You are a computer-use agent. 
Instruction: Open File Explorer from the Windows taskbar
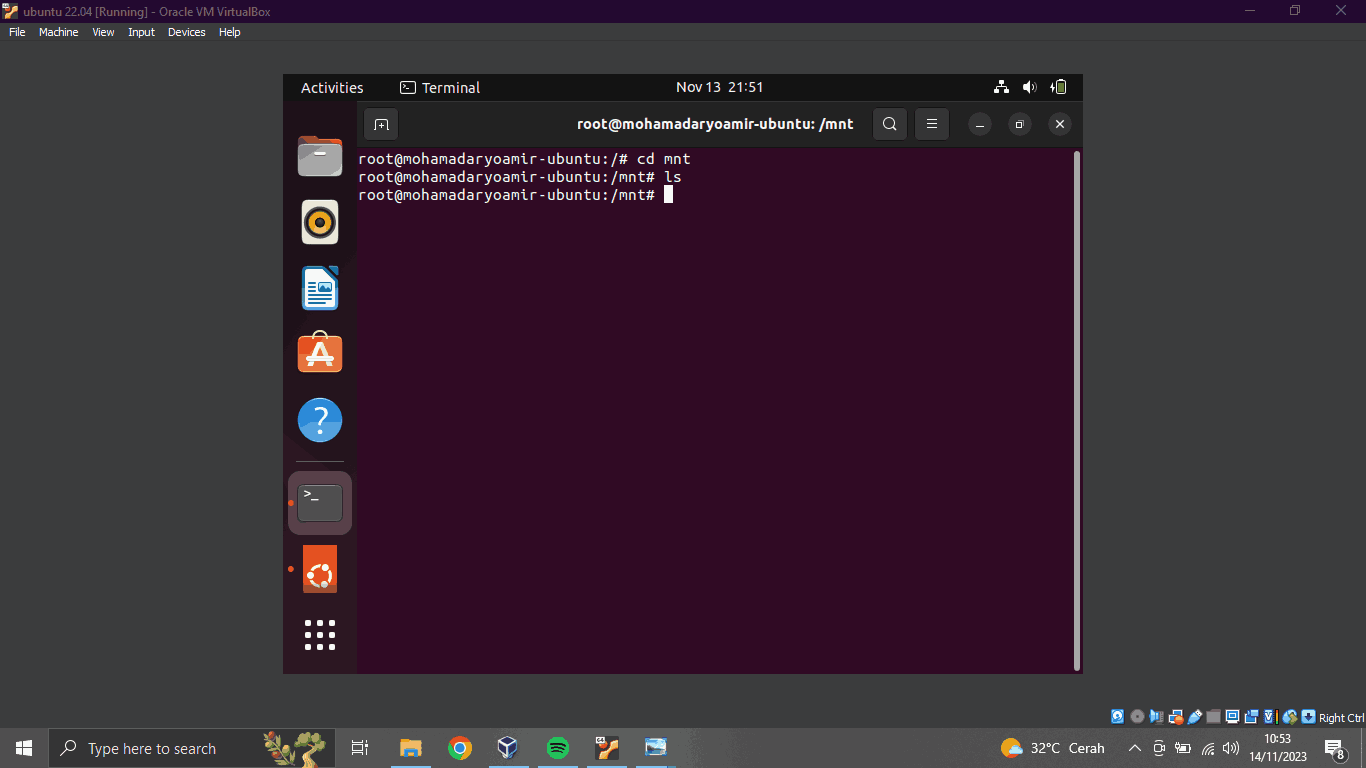pyautogui.click(x=410, y=748)
